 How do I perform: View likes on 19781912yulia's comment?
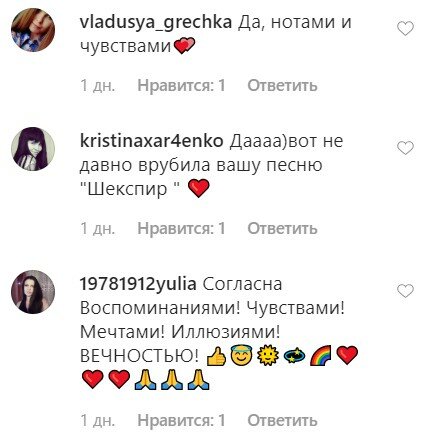[181, 421]
